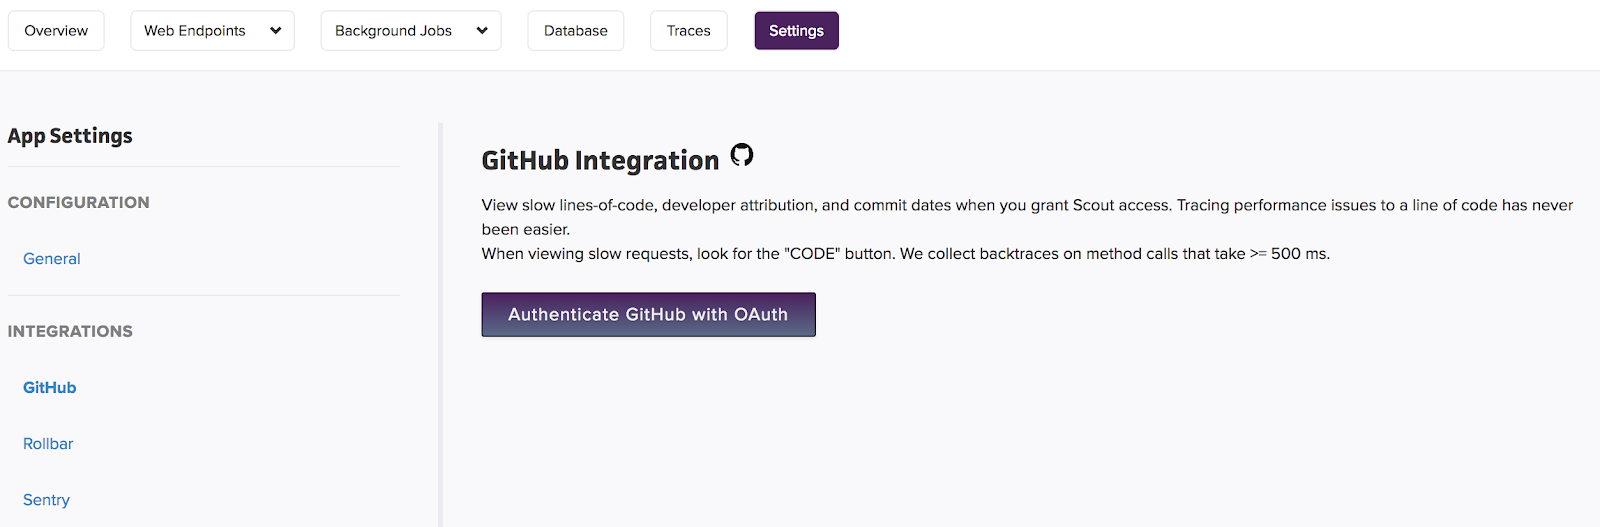Switch to the Database tab
The image size is (1600, 527).
click(x=575, y=31)
